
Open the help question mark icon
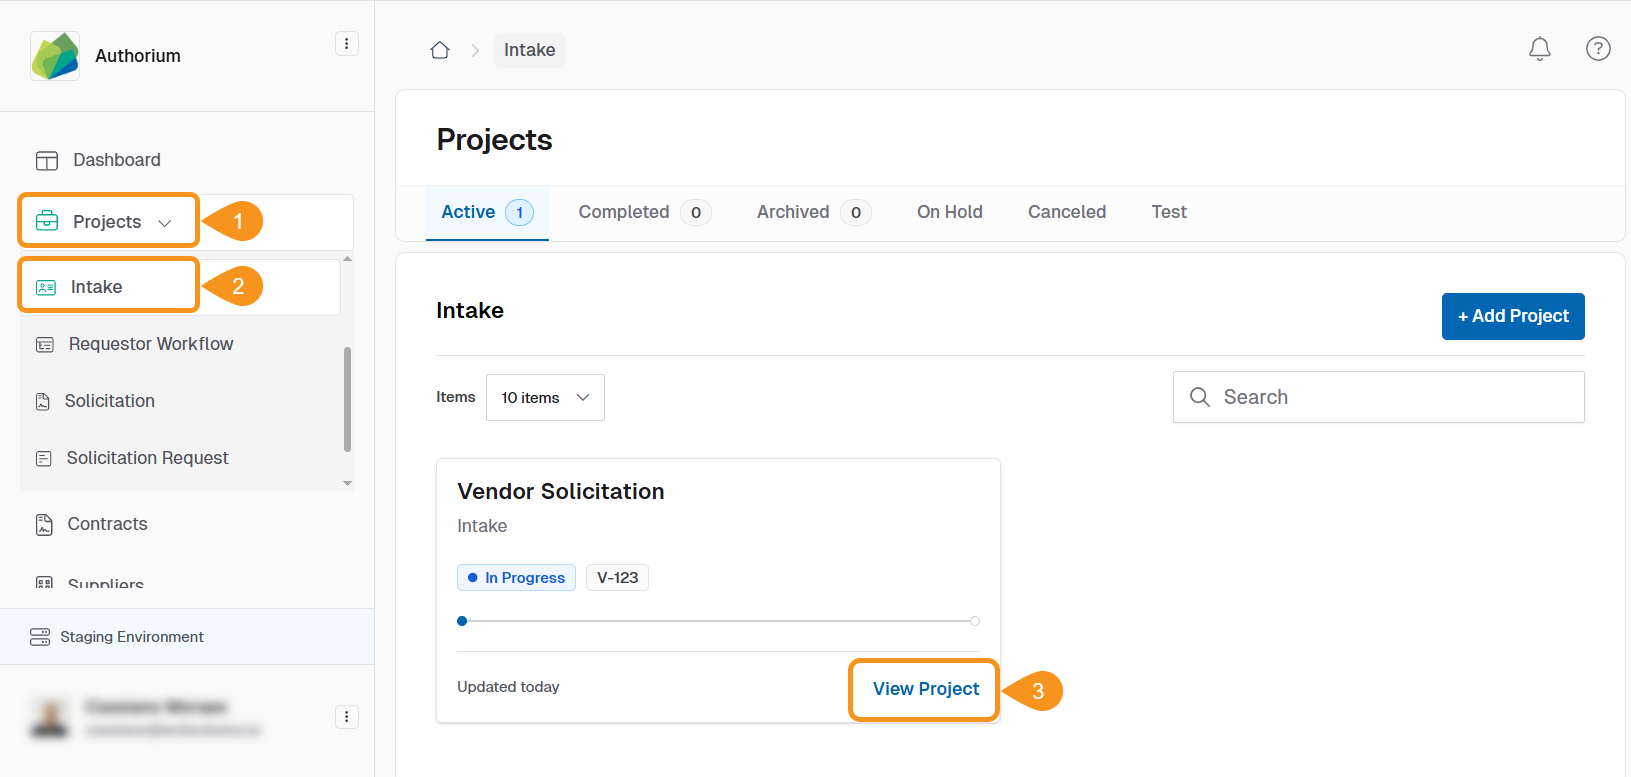(x=1597, y=49)
